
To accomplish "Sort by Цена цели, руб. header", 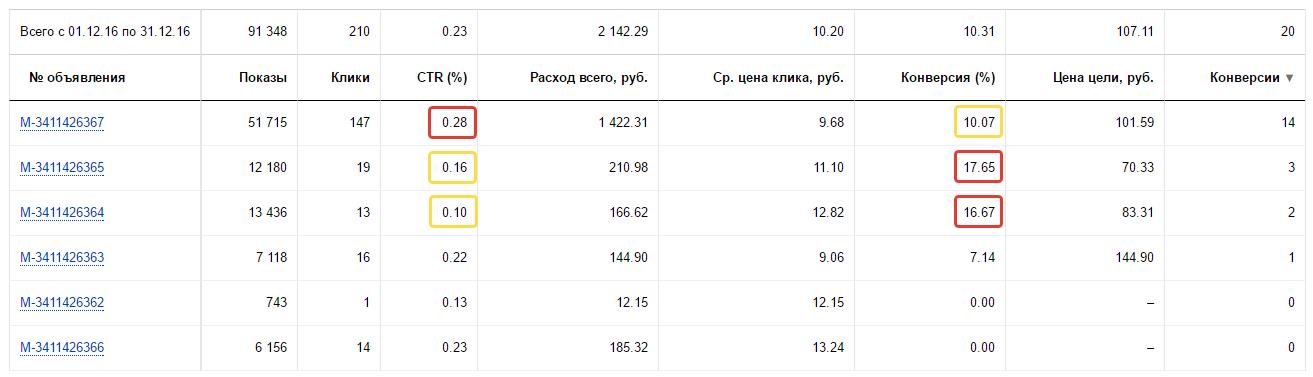I will pos(1104,77).
